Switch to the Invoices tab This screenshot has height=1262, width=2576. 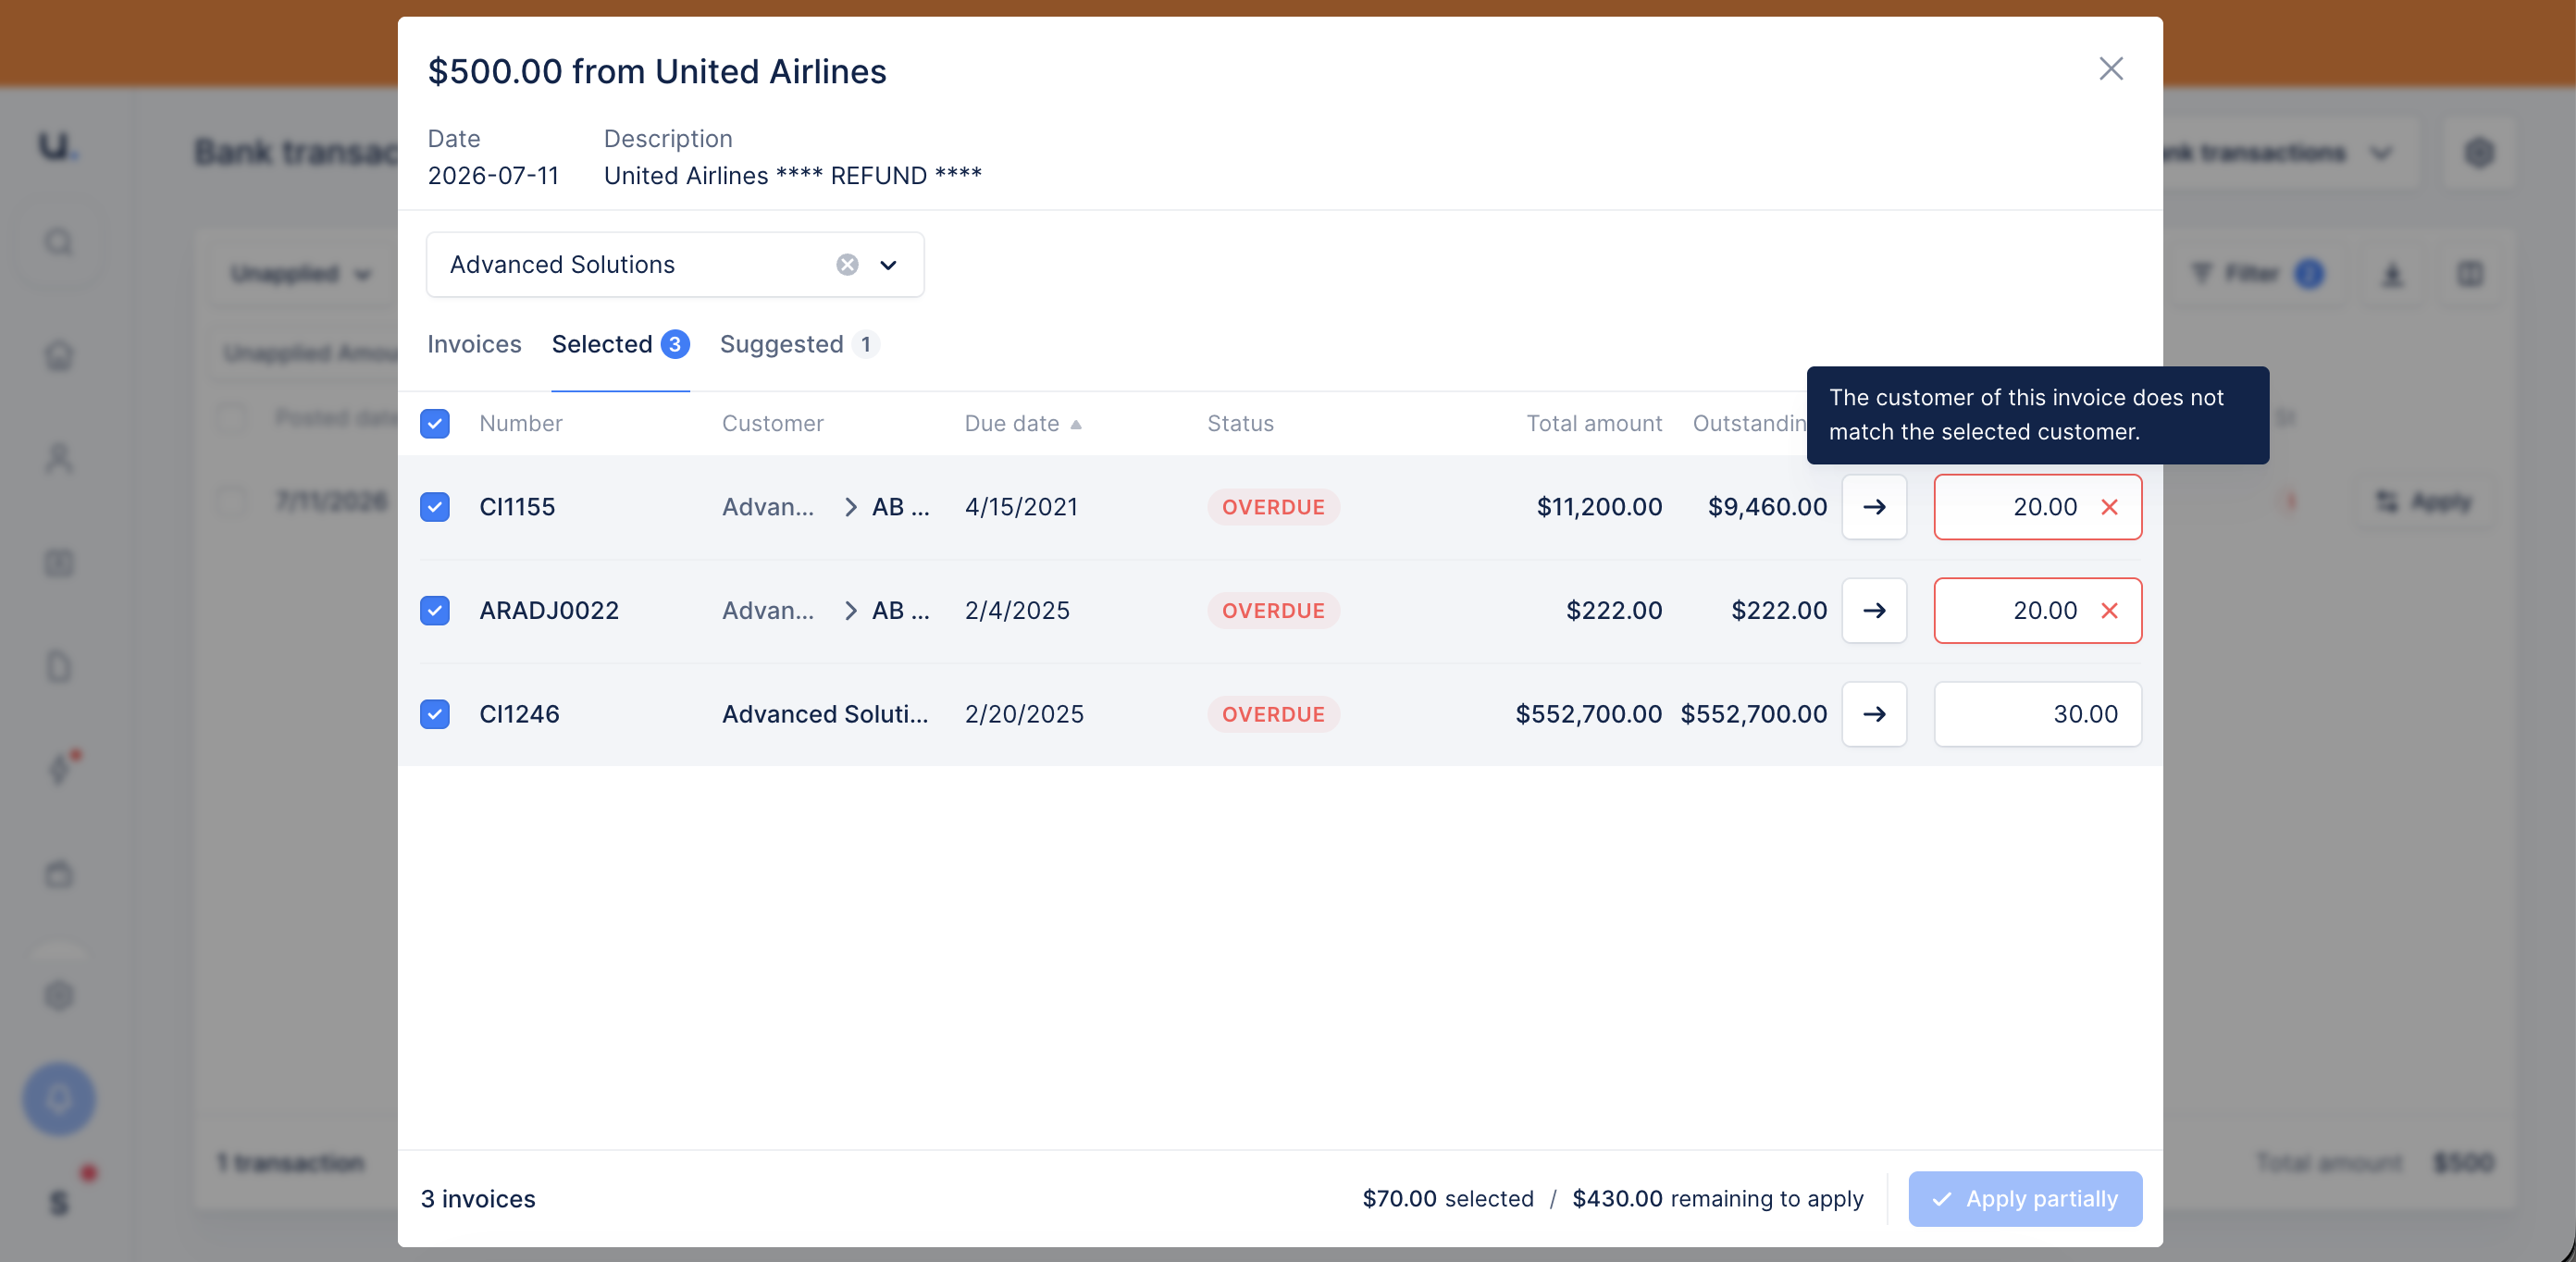pos(474,345)
